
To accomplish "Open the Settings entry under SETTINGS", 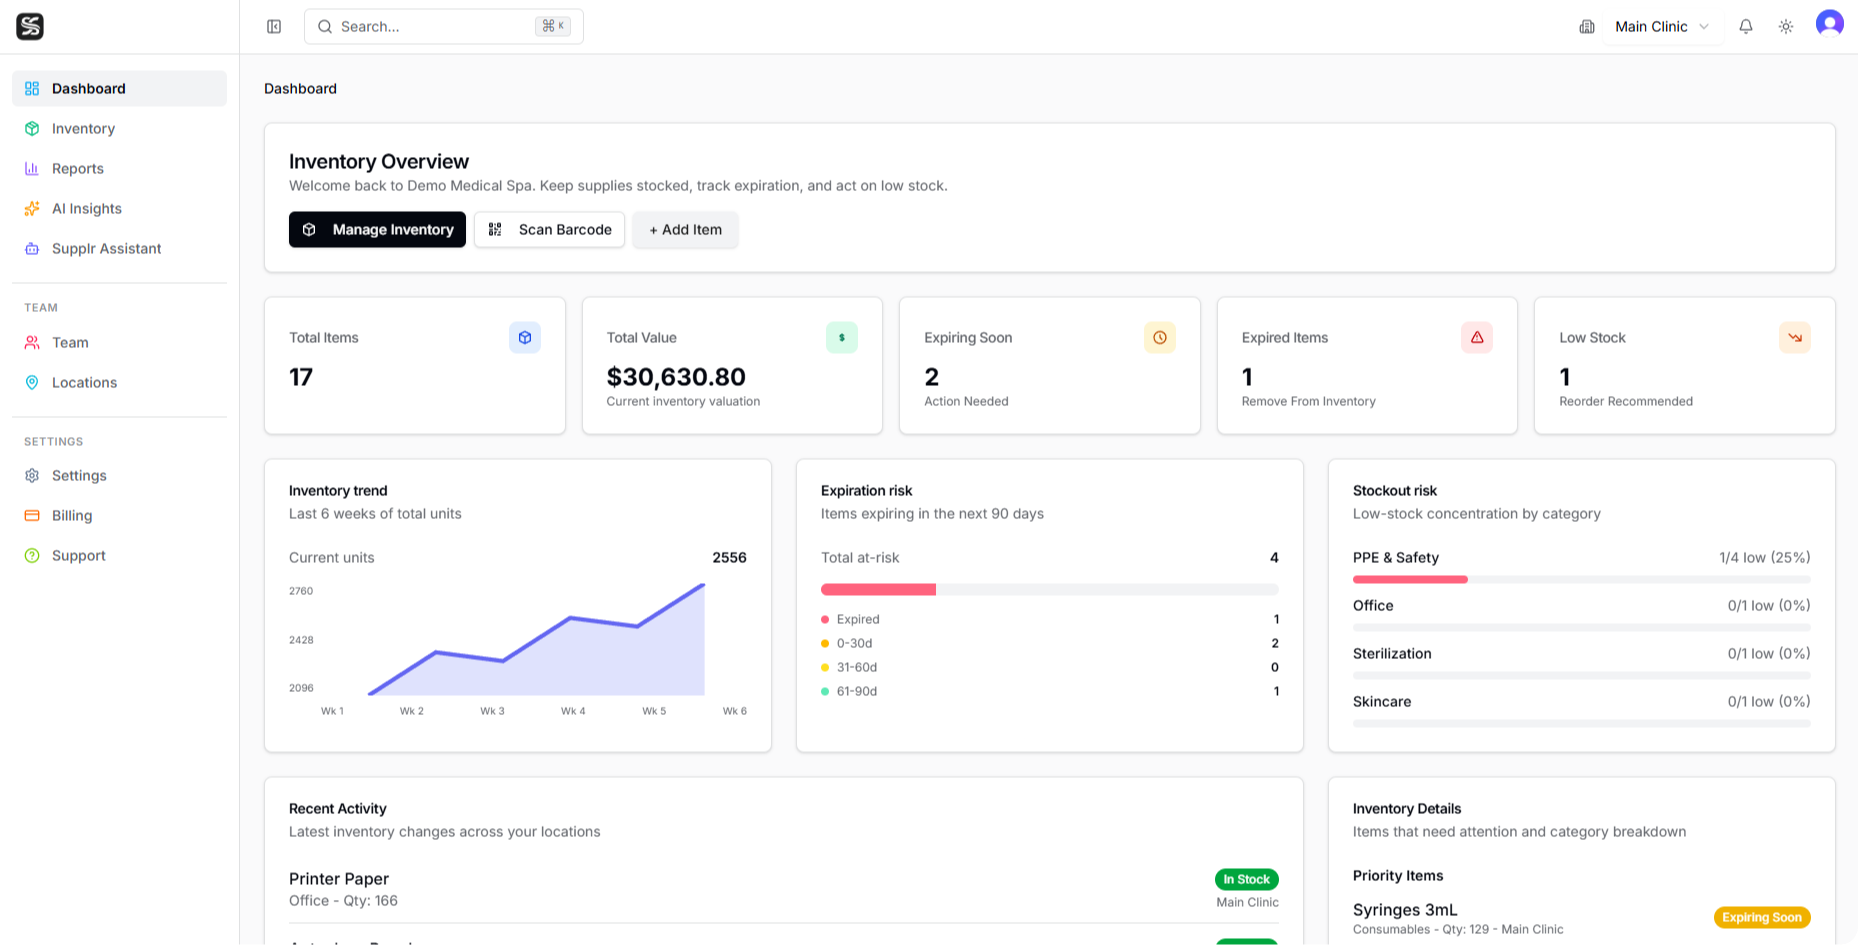I will coord(79,475).
